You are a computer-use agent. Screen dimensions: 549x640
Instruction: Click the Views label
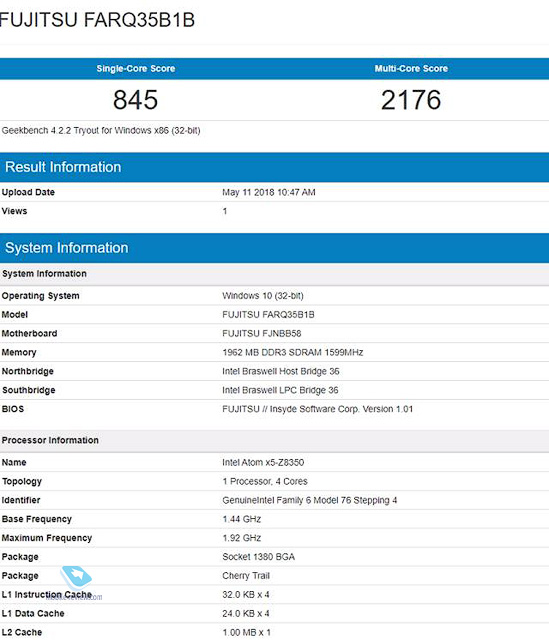coord(14,211)
